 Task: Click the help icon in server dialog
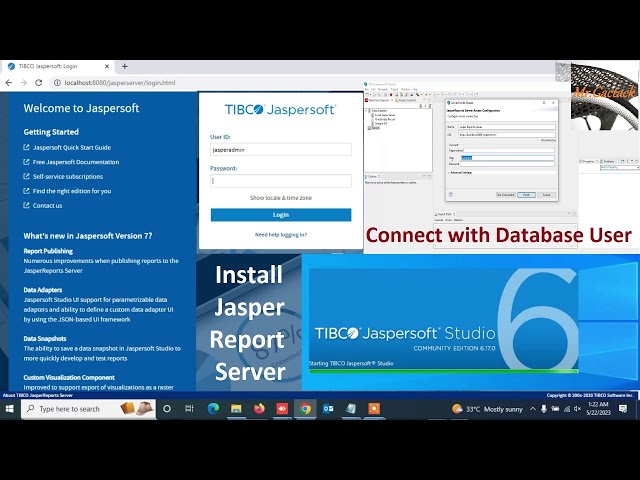pyautogui.click(x=451, y=195)
